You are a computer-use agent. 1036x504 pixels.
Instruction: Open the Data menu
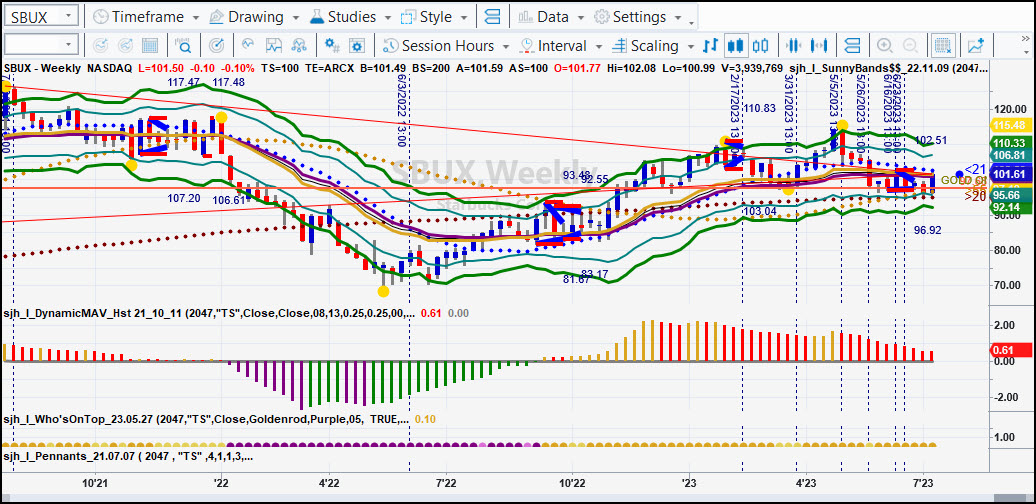(x=550, y=17)
